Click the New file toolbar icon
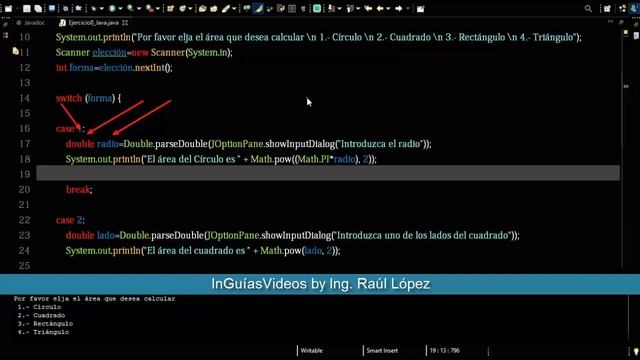Viewport: 640px width, 360px height. tap(8, 8)
